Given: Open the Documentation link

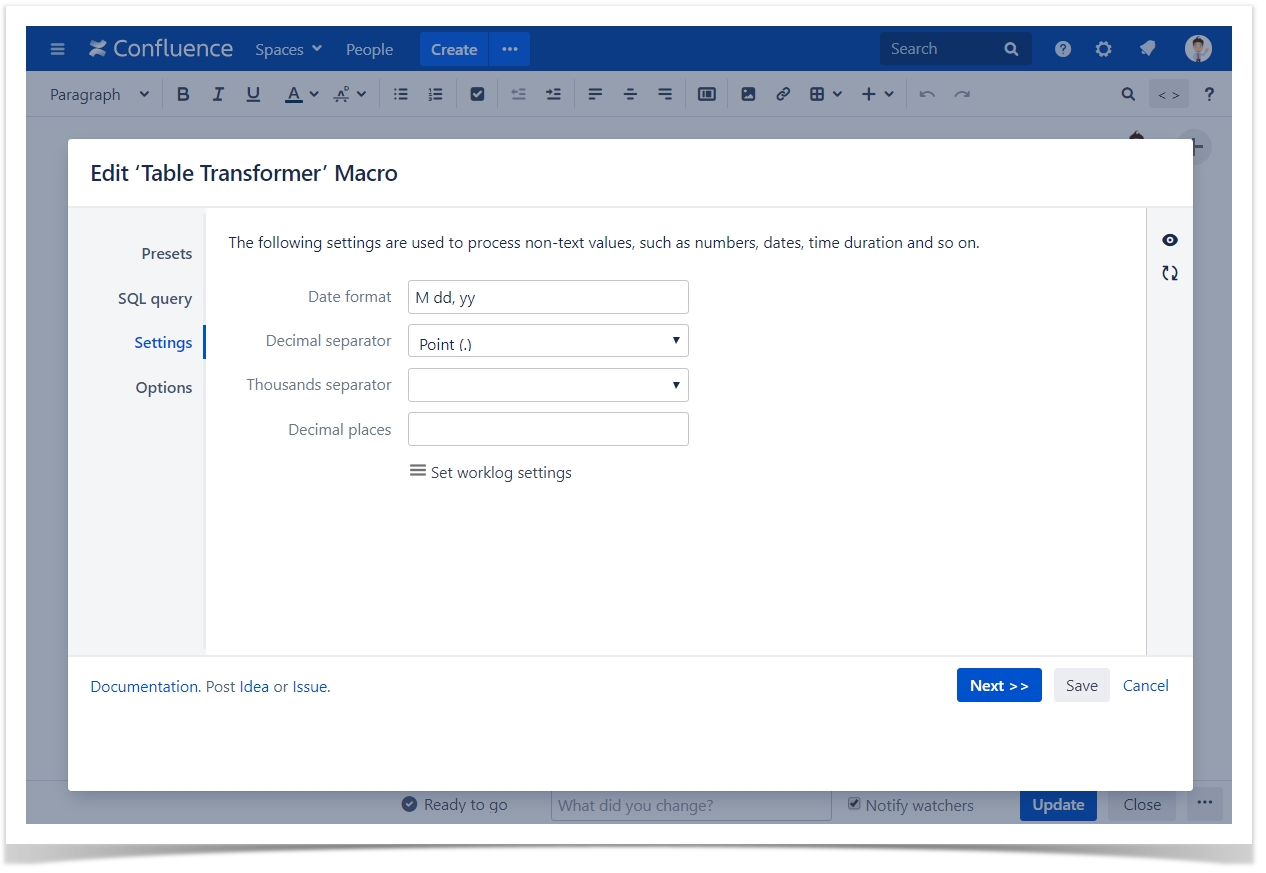Looking at the screenshot, I should click(x=144, y=687).
